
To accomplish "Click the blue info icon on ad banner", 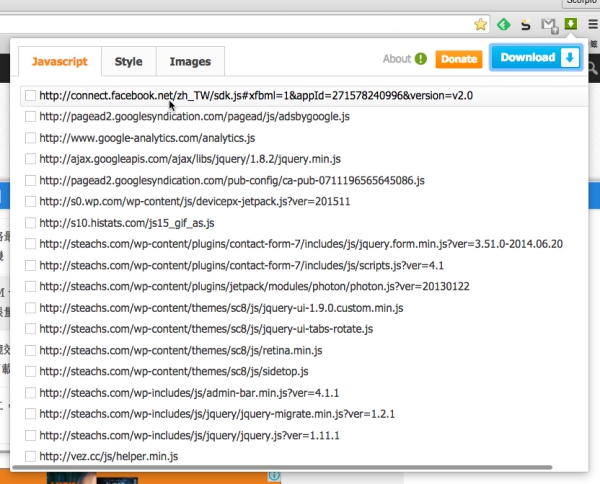I will tap(274, 476).
